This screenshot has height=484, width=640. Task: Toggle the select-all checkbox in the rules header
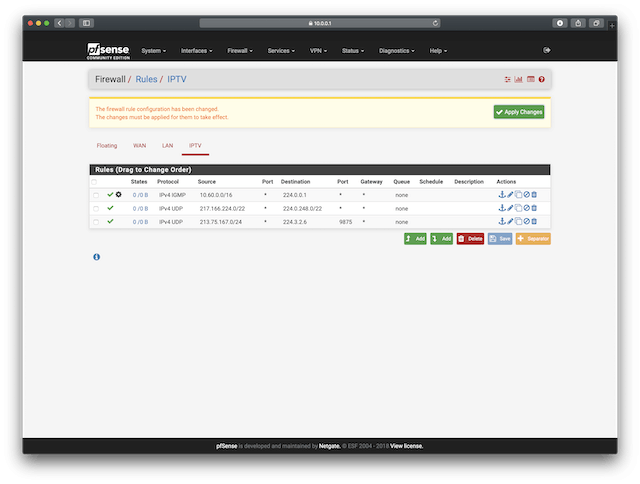pos(94,182)
